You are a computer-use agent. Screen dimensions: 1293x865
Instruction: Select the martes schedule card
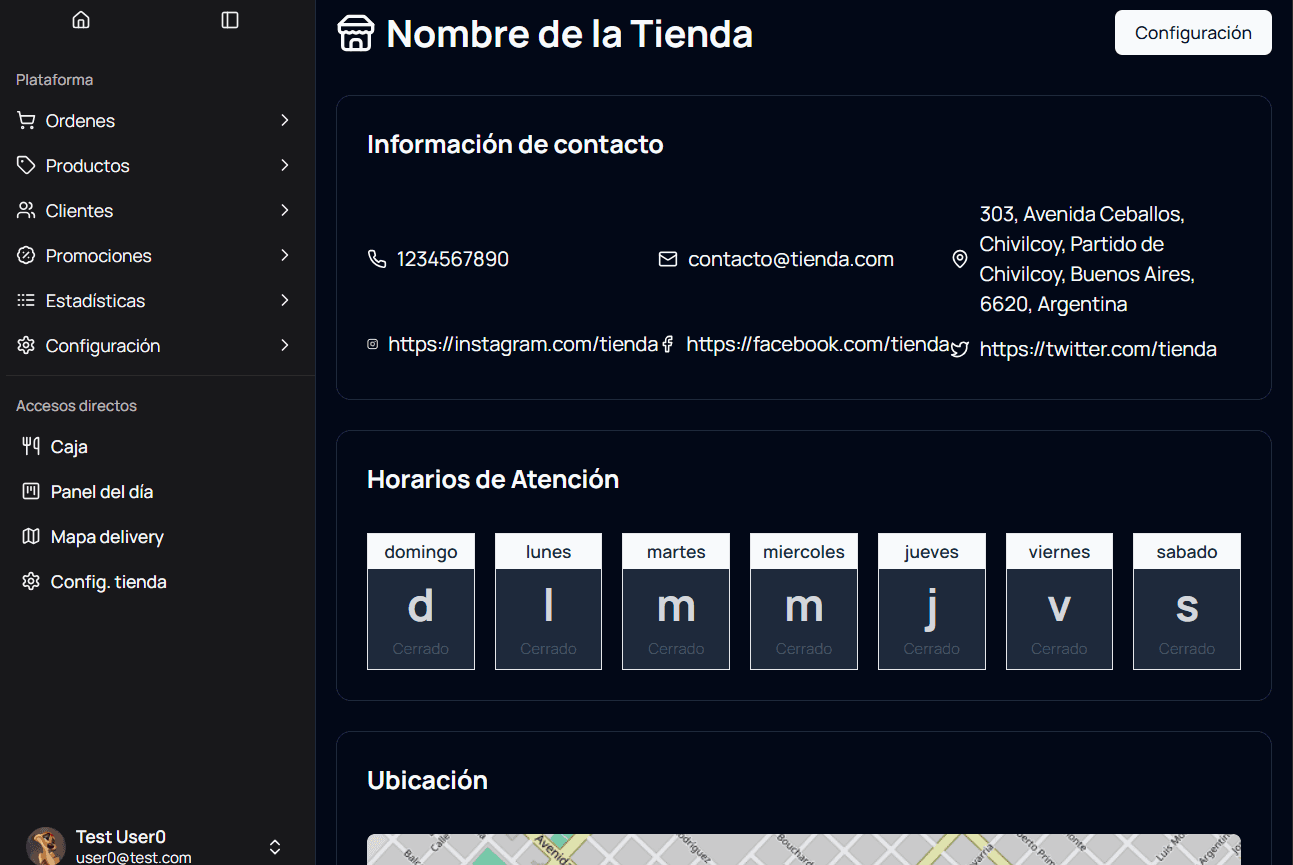point(676,601)
